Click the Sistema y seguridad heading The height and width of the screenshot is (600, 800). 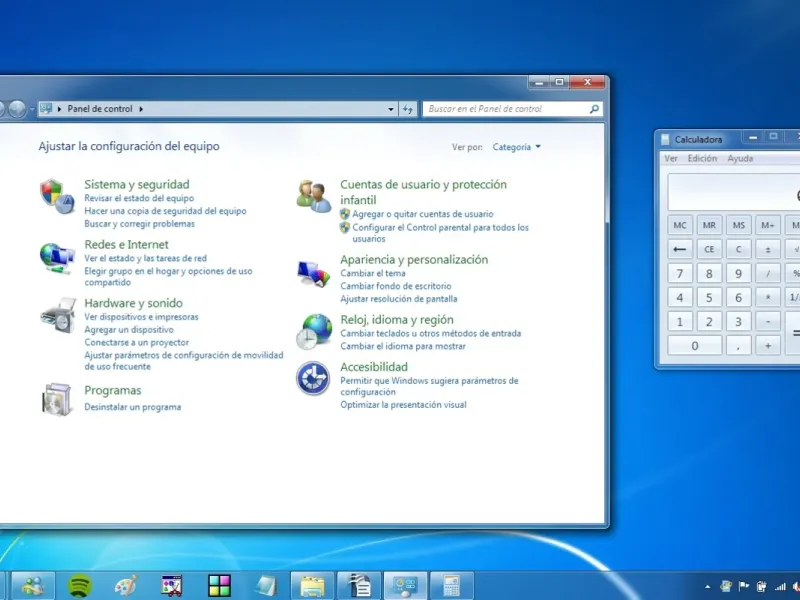pyautogui.click(x=137, y=184)
